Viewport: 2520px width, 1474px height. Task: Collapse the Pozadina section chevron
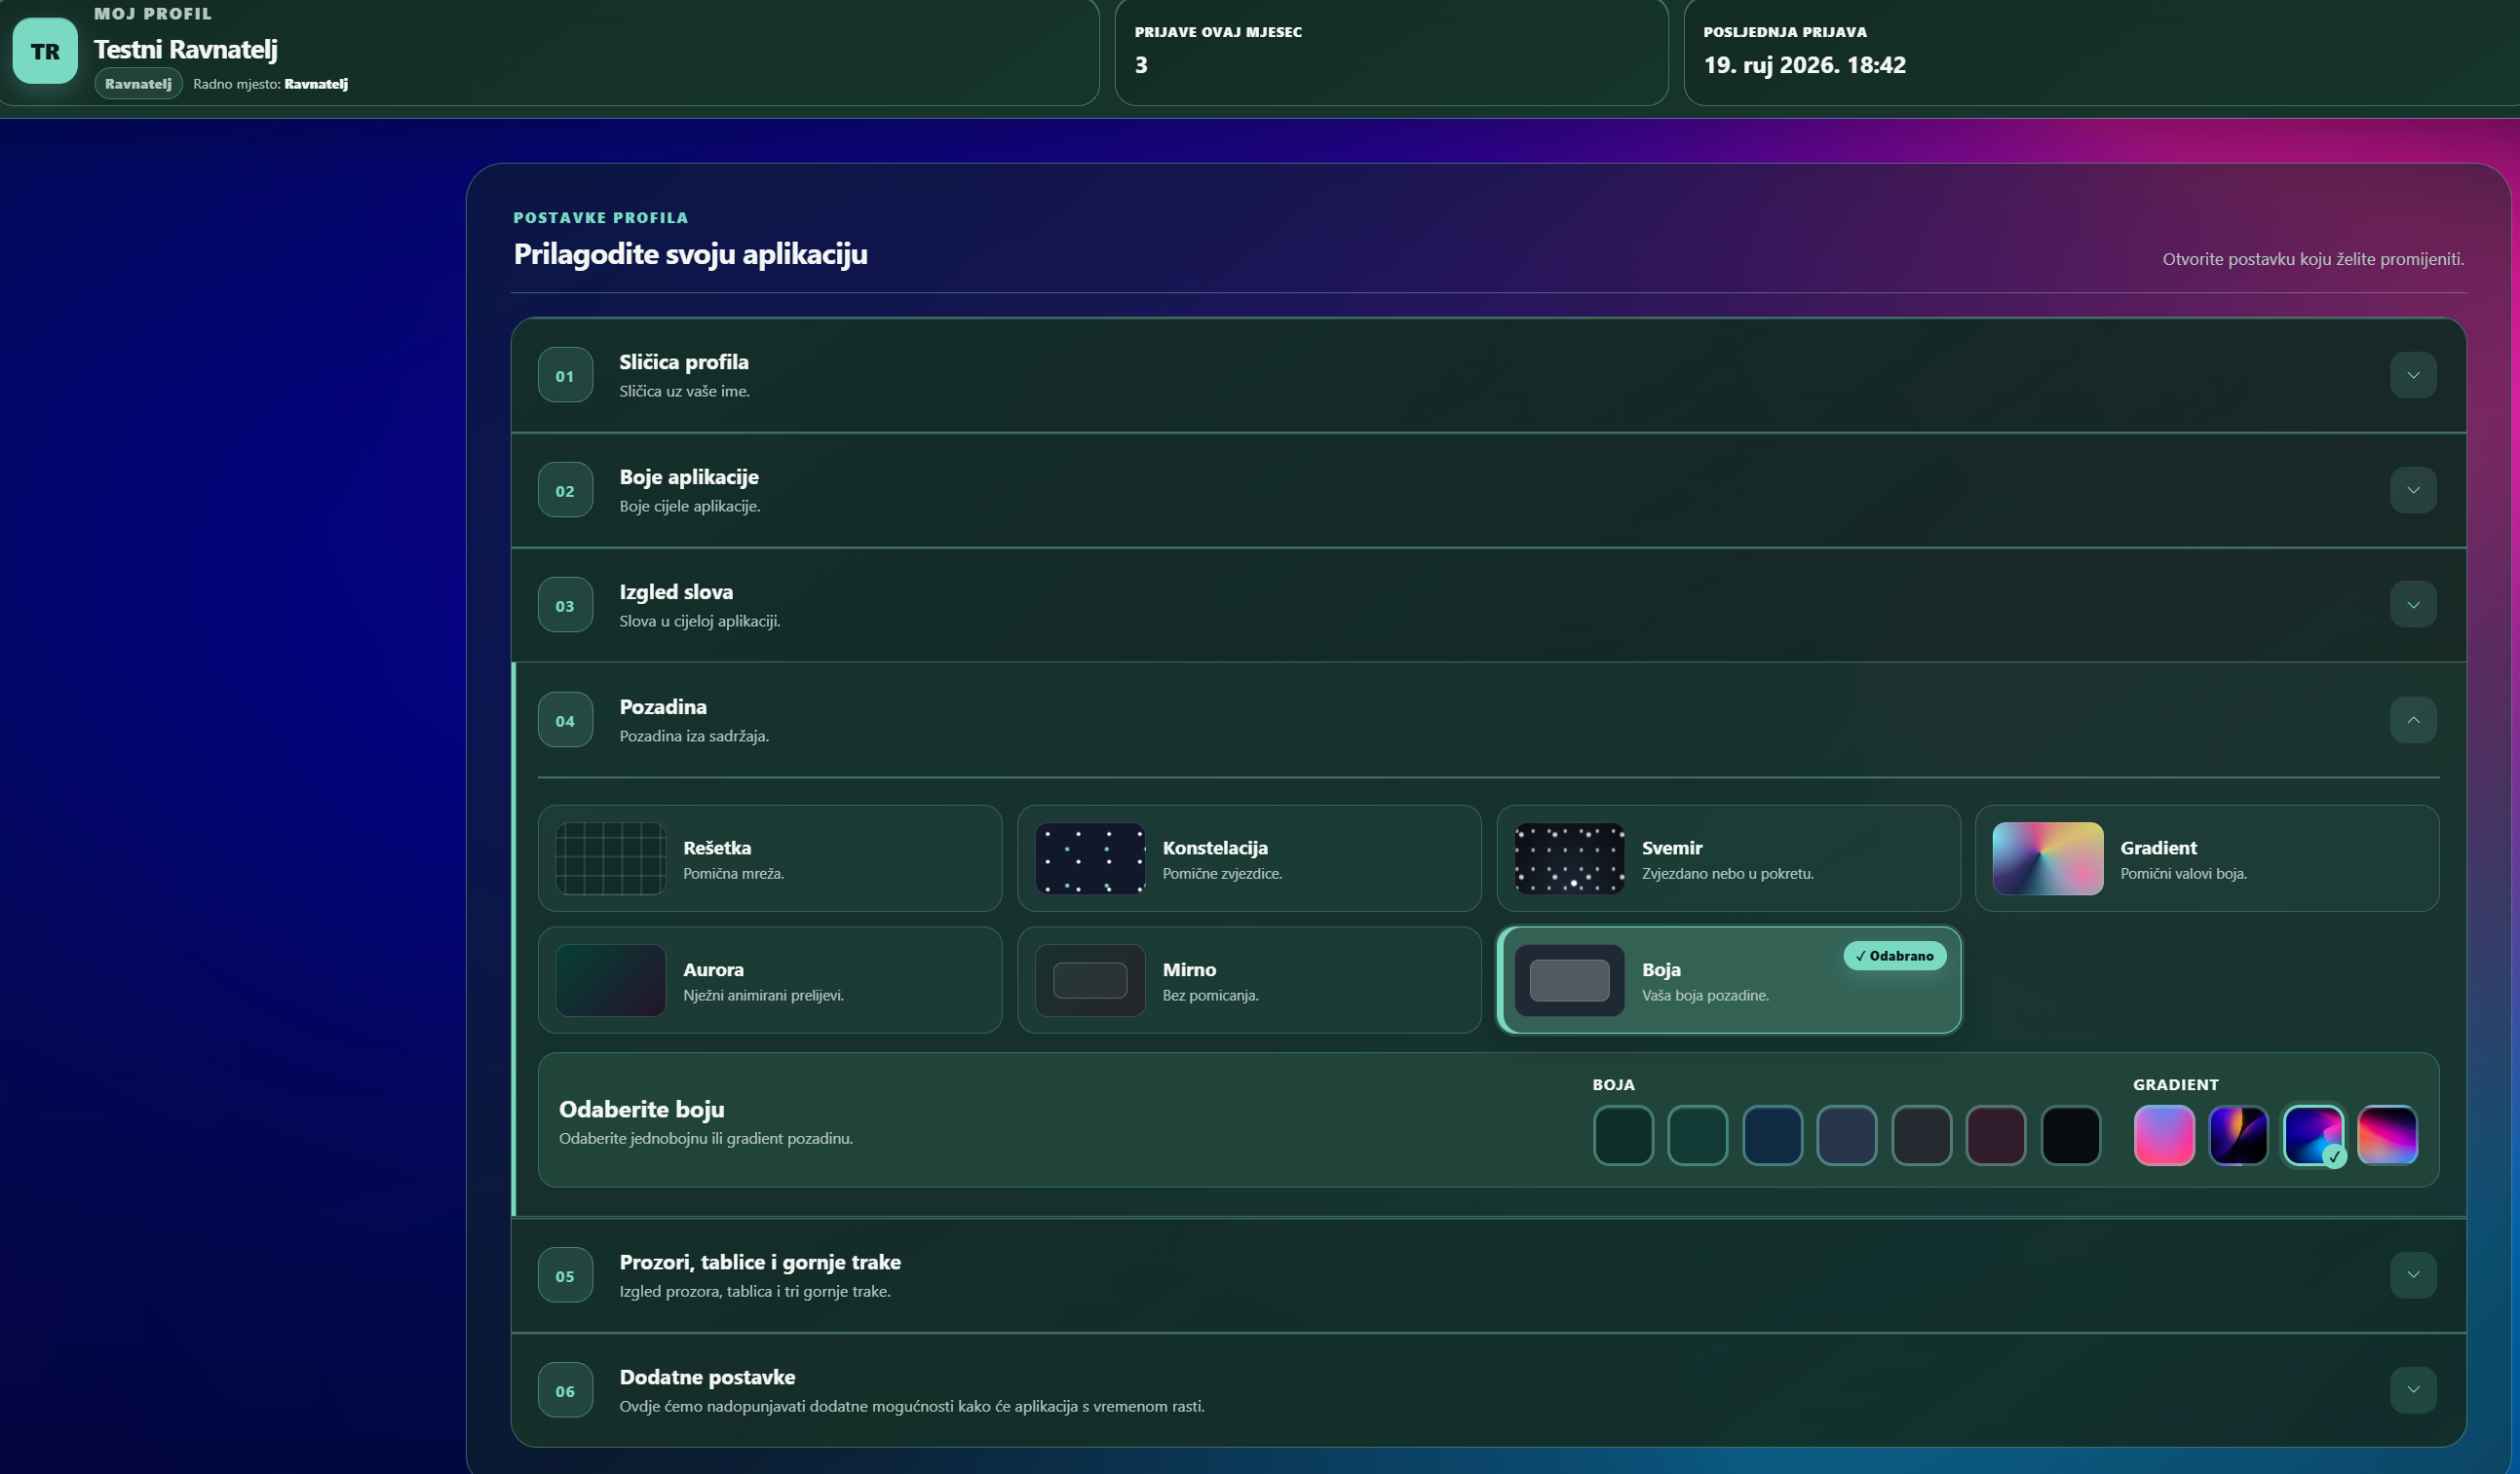pos(2413,720)
